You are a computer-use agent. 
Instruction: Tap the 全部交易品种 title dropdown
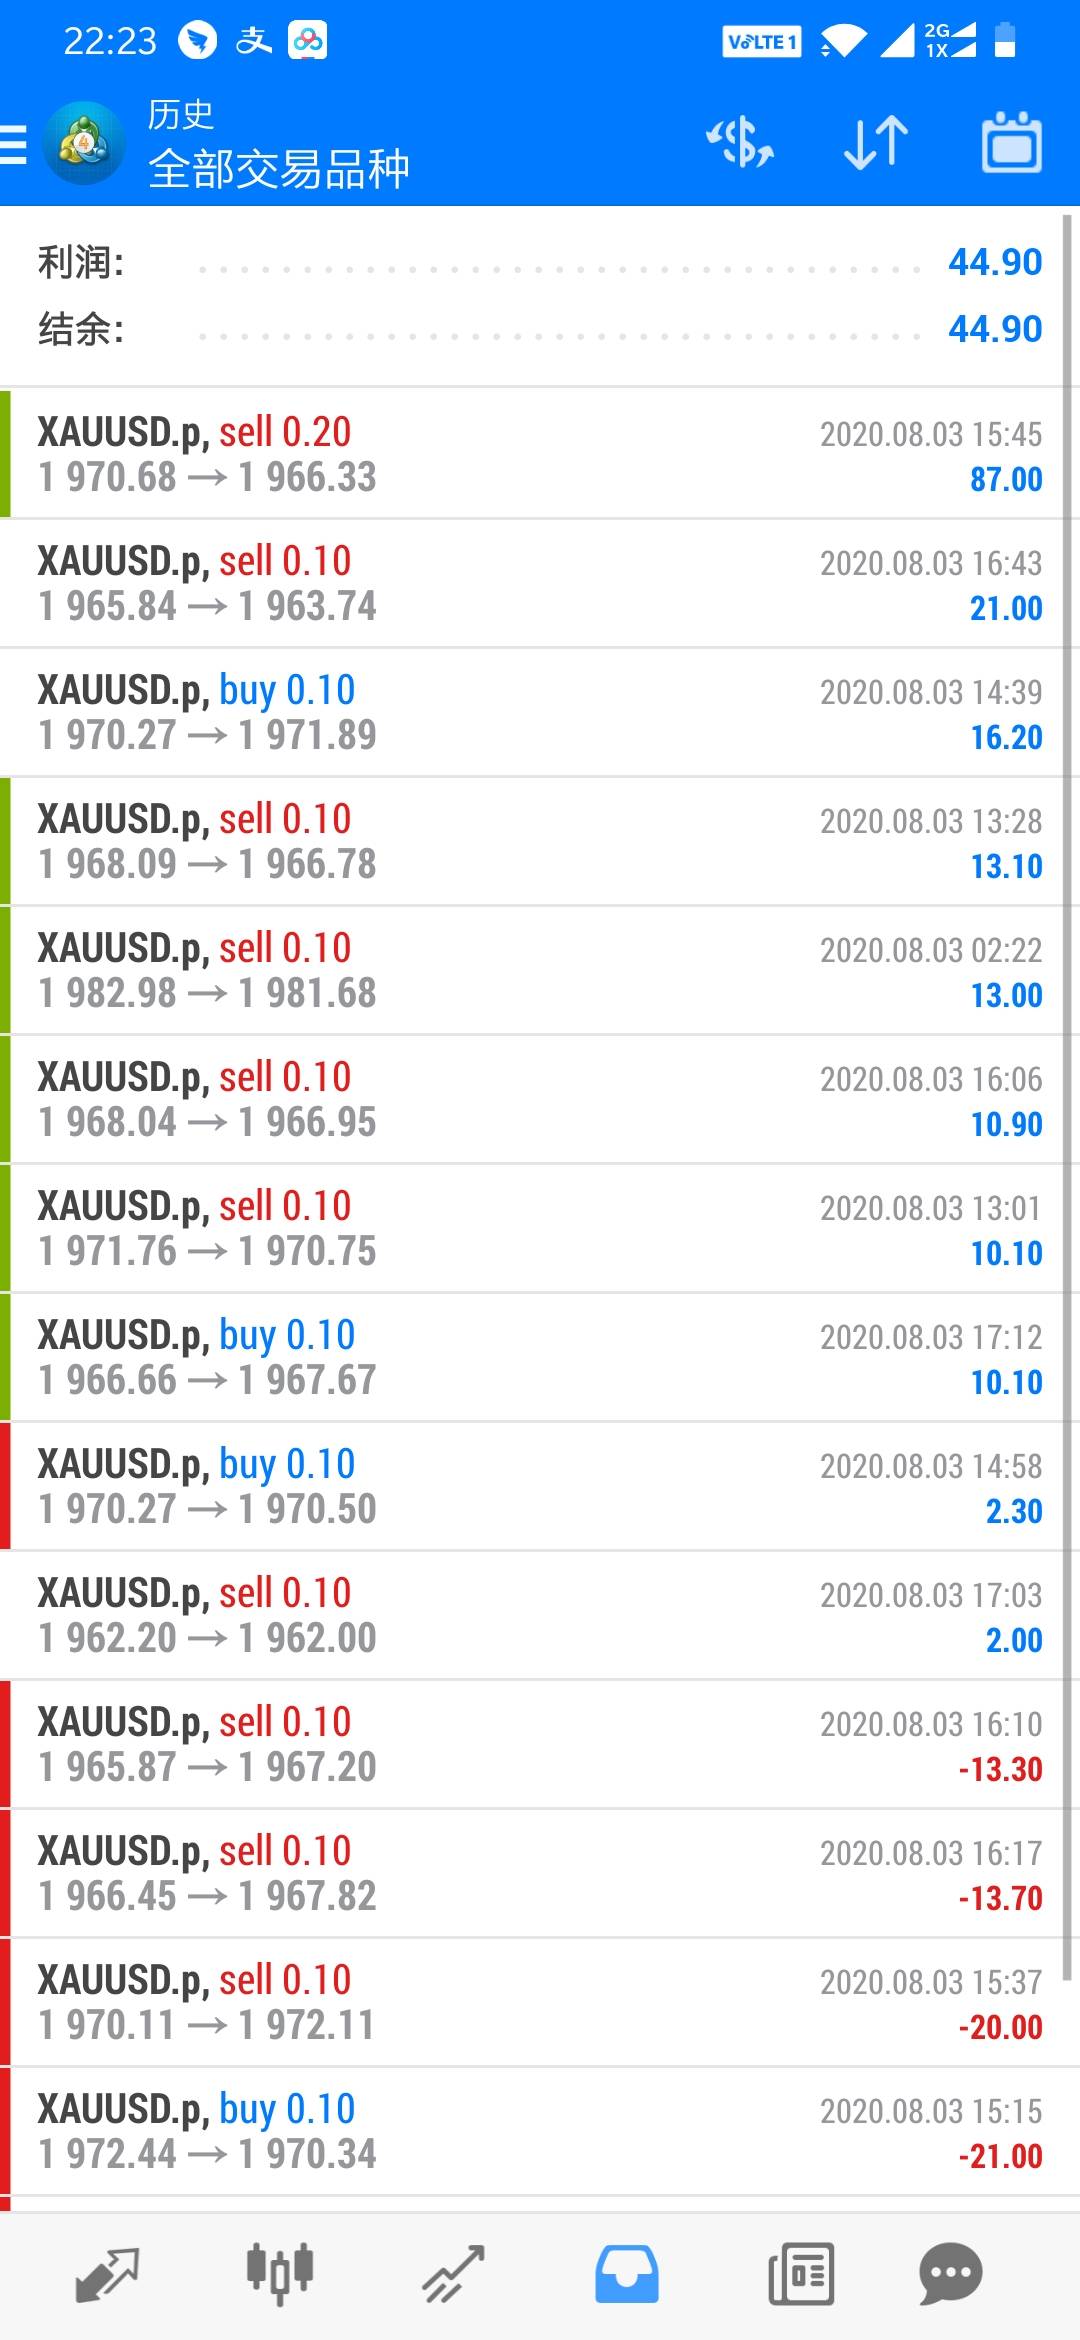tap(279, 168)
